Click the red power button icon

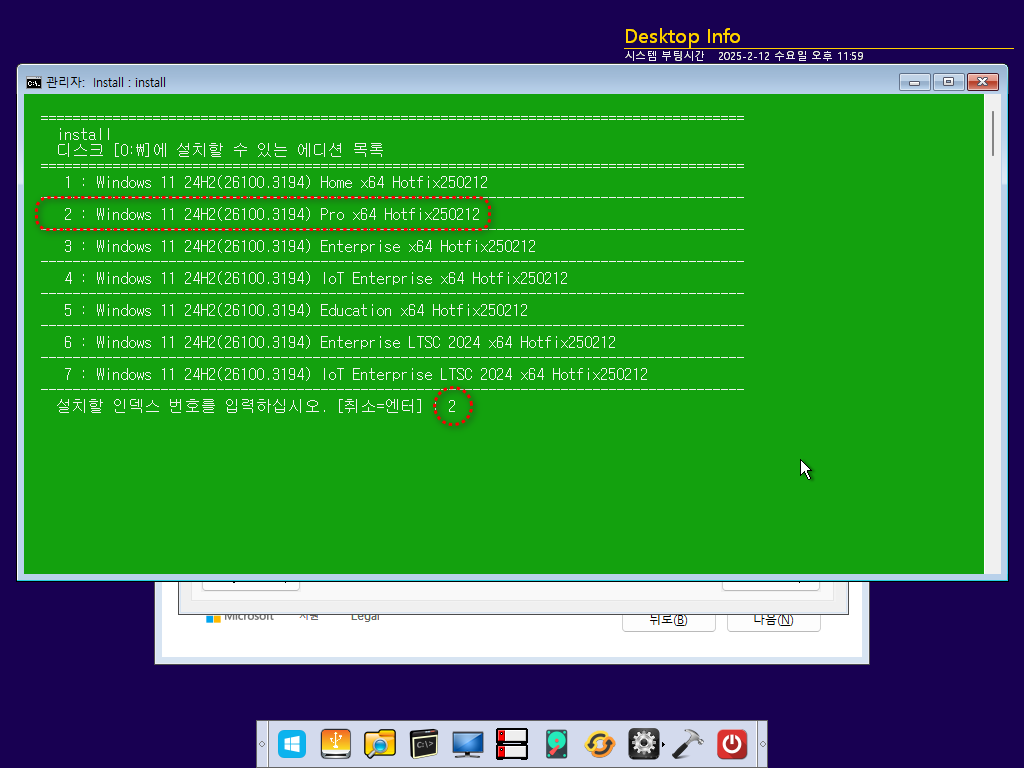(731, 744)
